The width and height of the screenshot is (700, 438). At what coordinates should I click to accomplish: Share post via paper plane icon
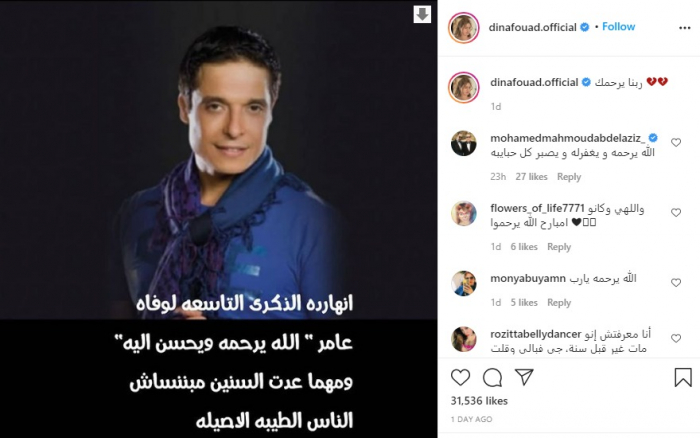click(x=524, y=377)
